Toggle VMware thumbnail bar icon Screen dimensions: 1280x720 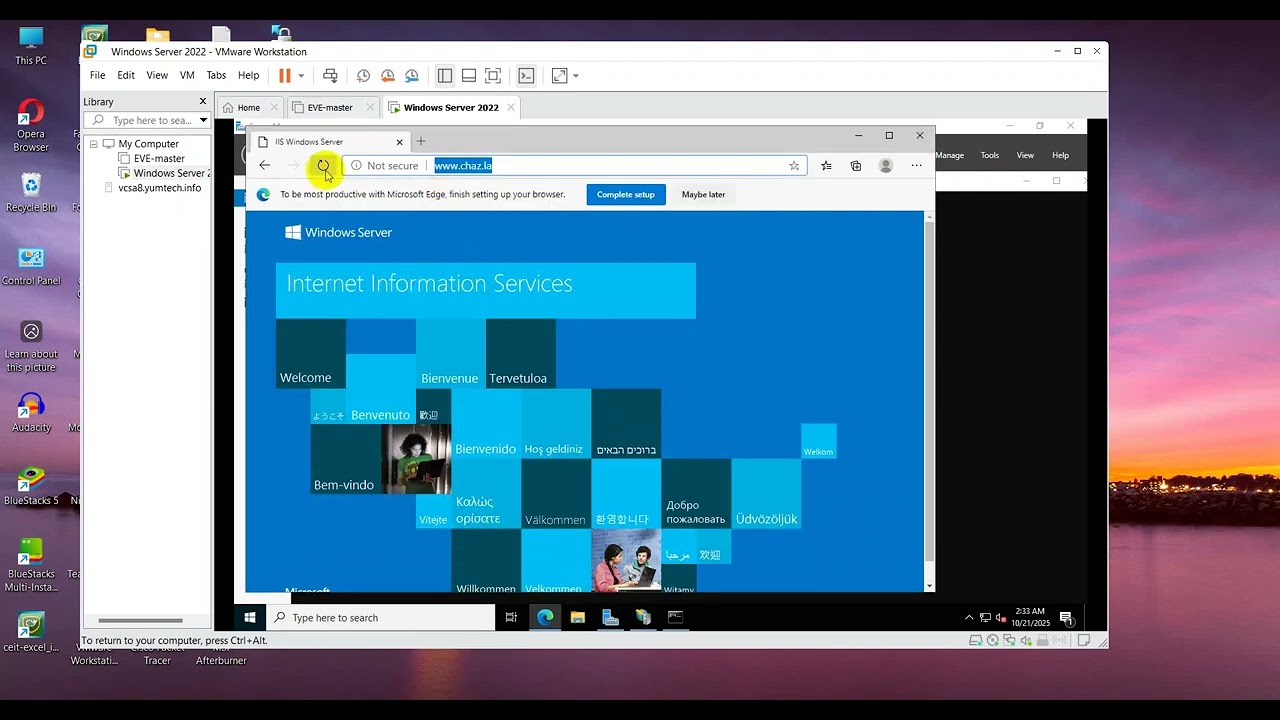coord(469,76)
